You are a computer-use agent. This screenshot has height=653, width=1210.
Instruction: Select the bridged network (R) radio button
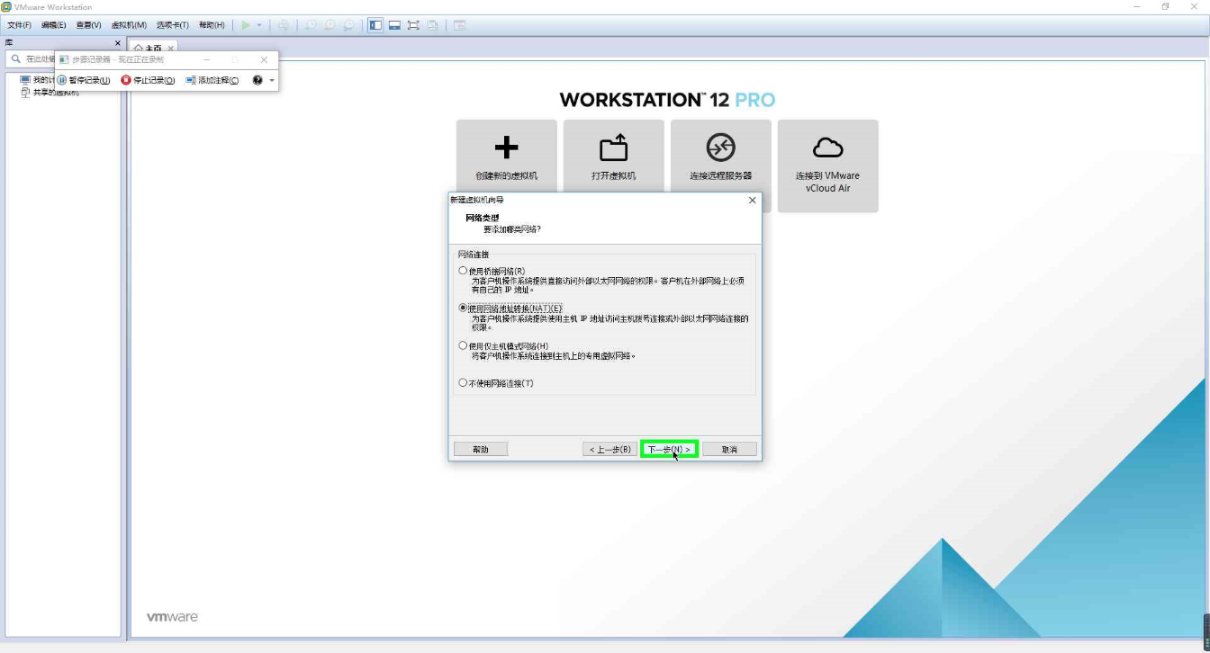(x=462, y=271)
